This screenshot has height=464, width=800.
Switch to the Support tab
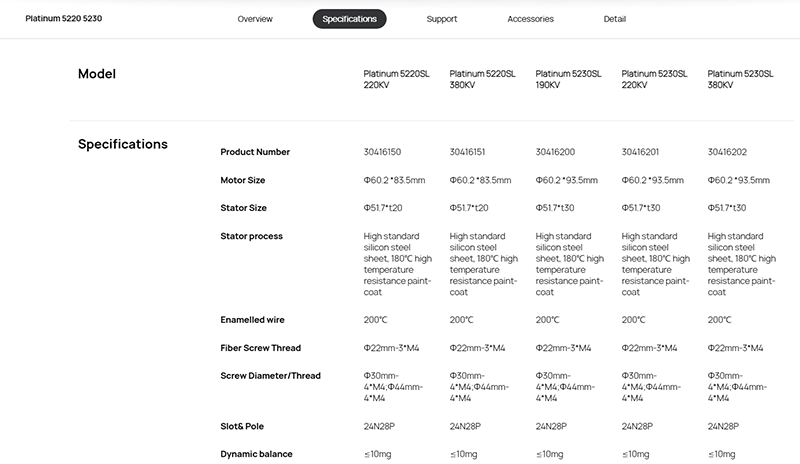(441, 19)
